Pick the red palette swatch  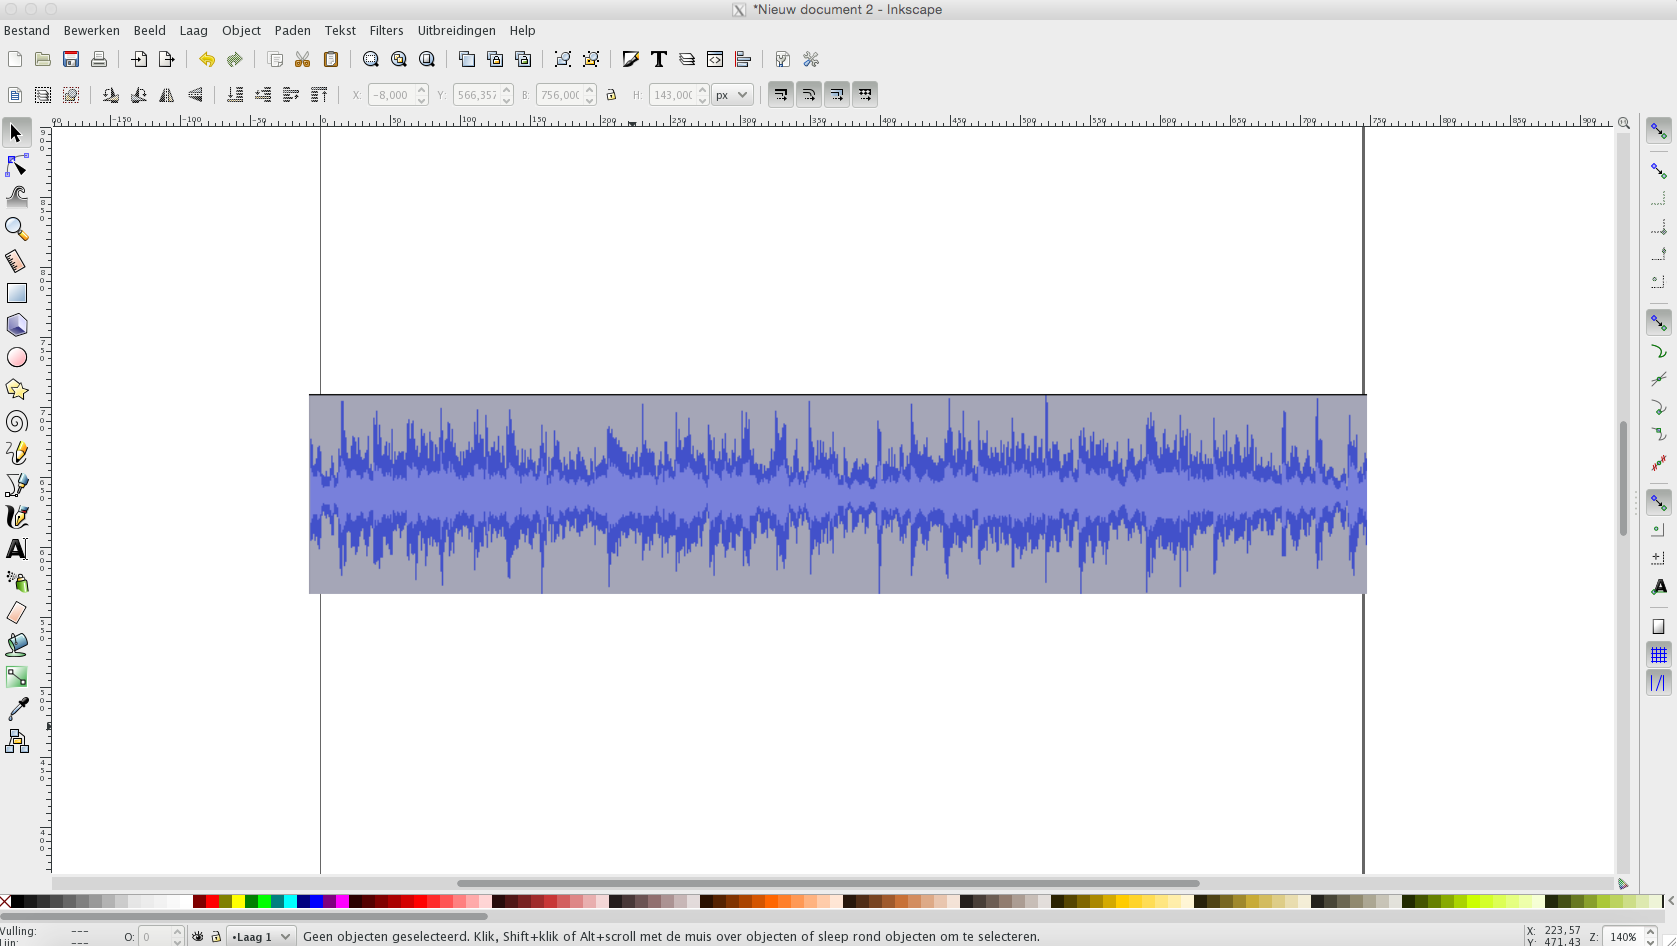[212, 902]
